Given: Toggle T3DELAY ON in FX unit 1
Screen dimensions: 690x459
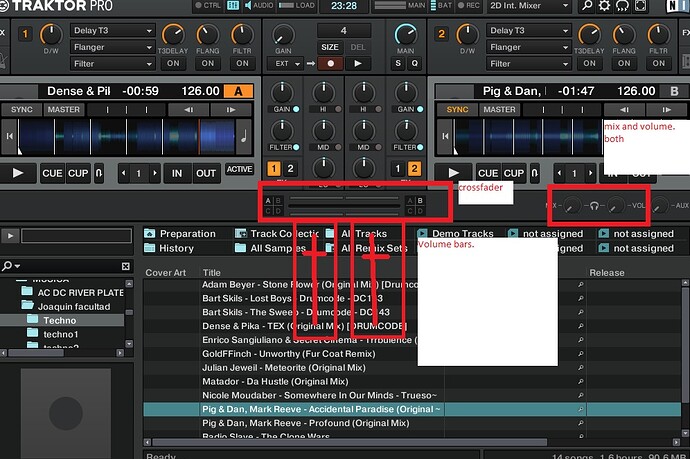Looking at the screenshot, I should [173, 63].
